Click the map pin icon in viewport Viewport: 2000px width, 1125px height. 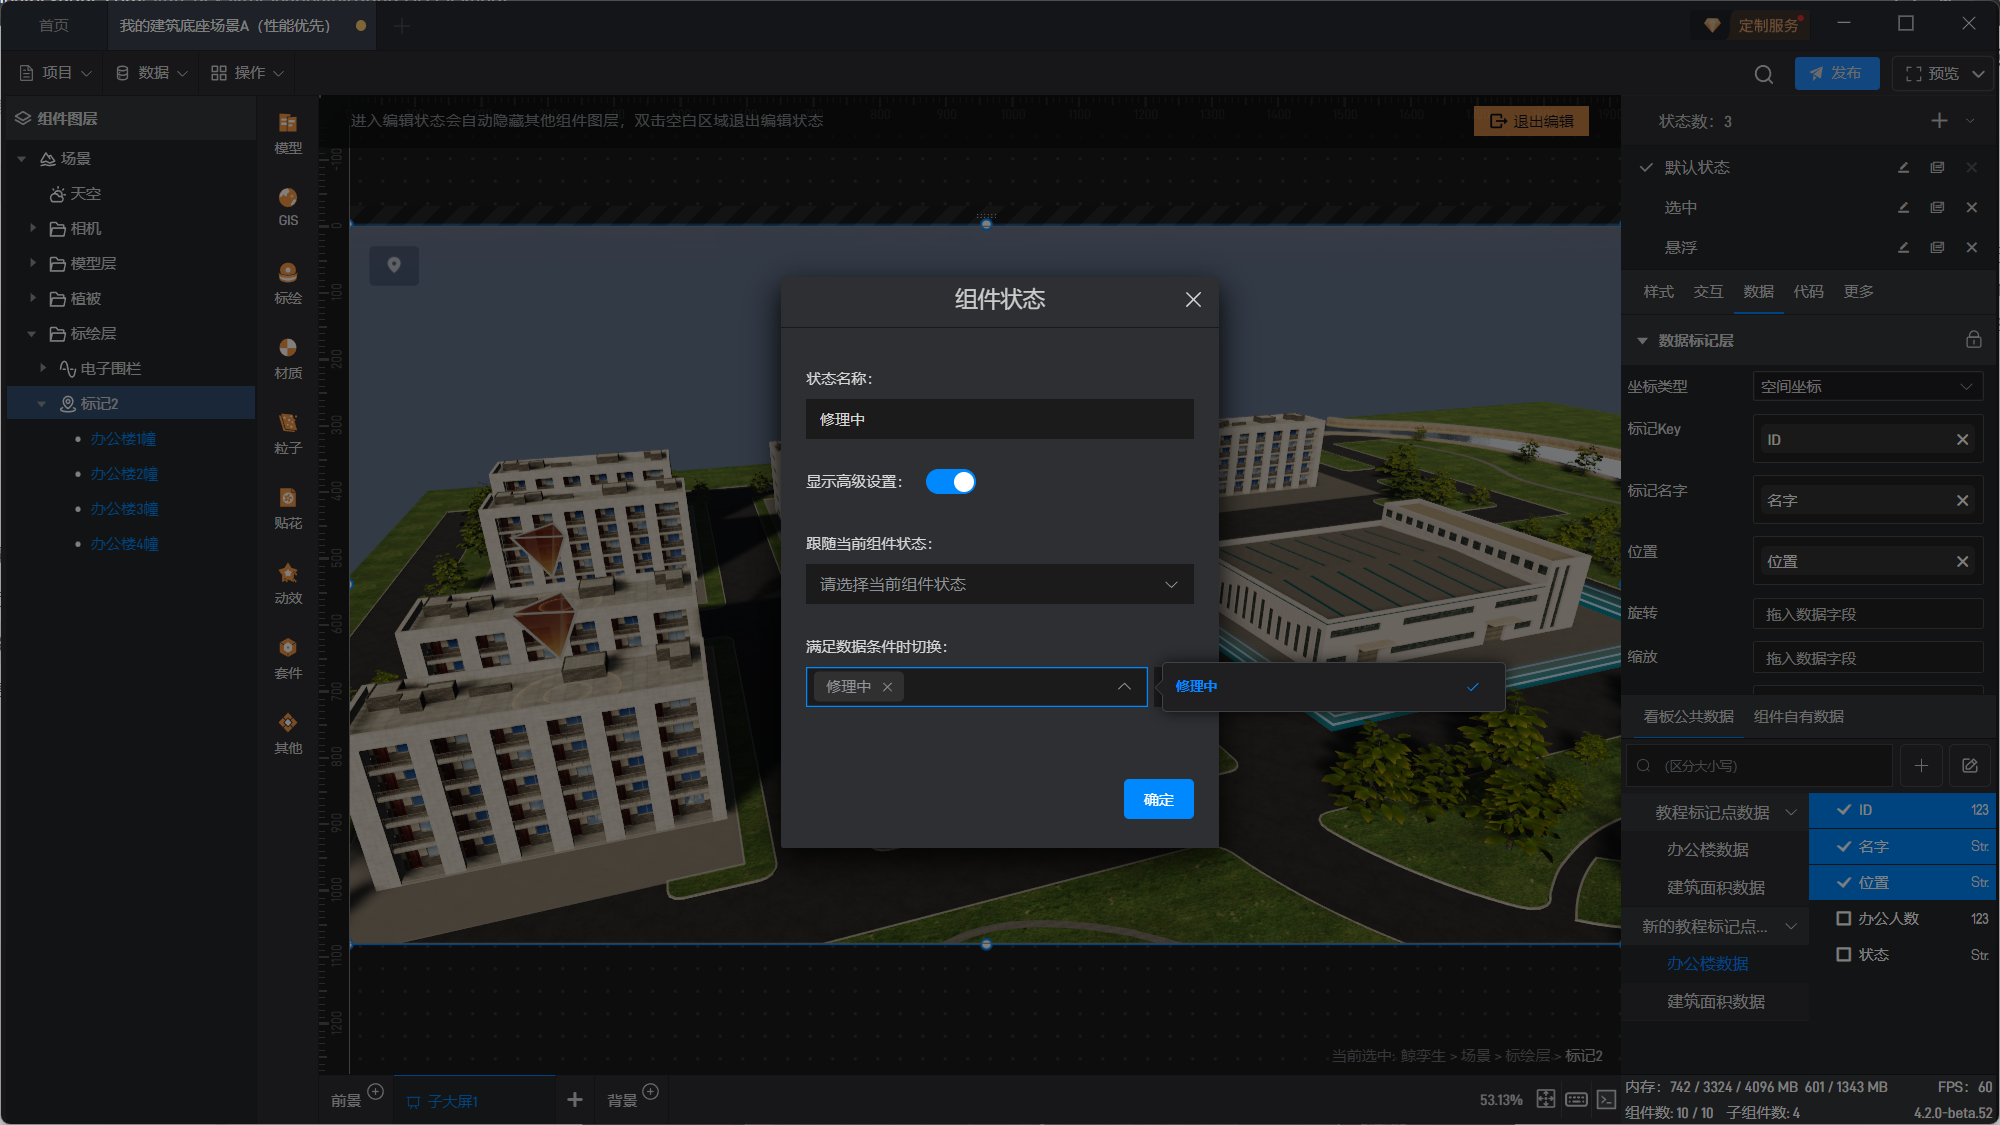pyautogui.click(x=394, y=265)
